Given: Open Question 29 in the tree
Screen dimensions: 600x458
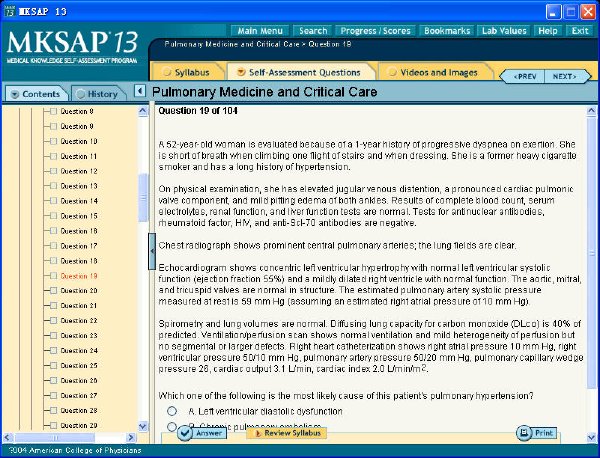Looking at the screenshot, I should coord(79,425).
